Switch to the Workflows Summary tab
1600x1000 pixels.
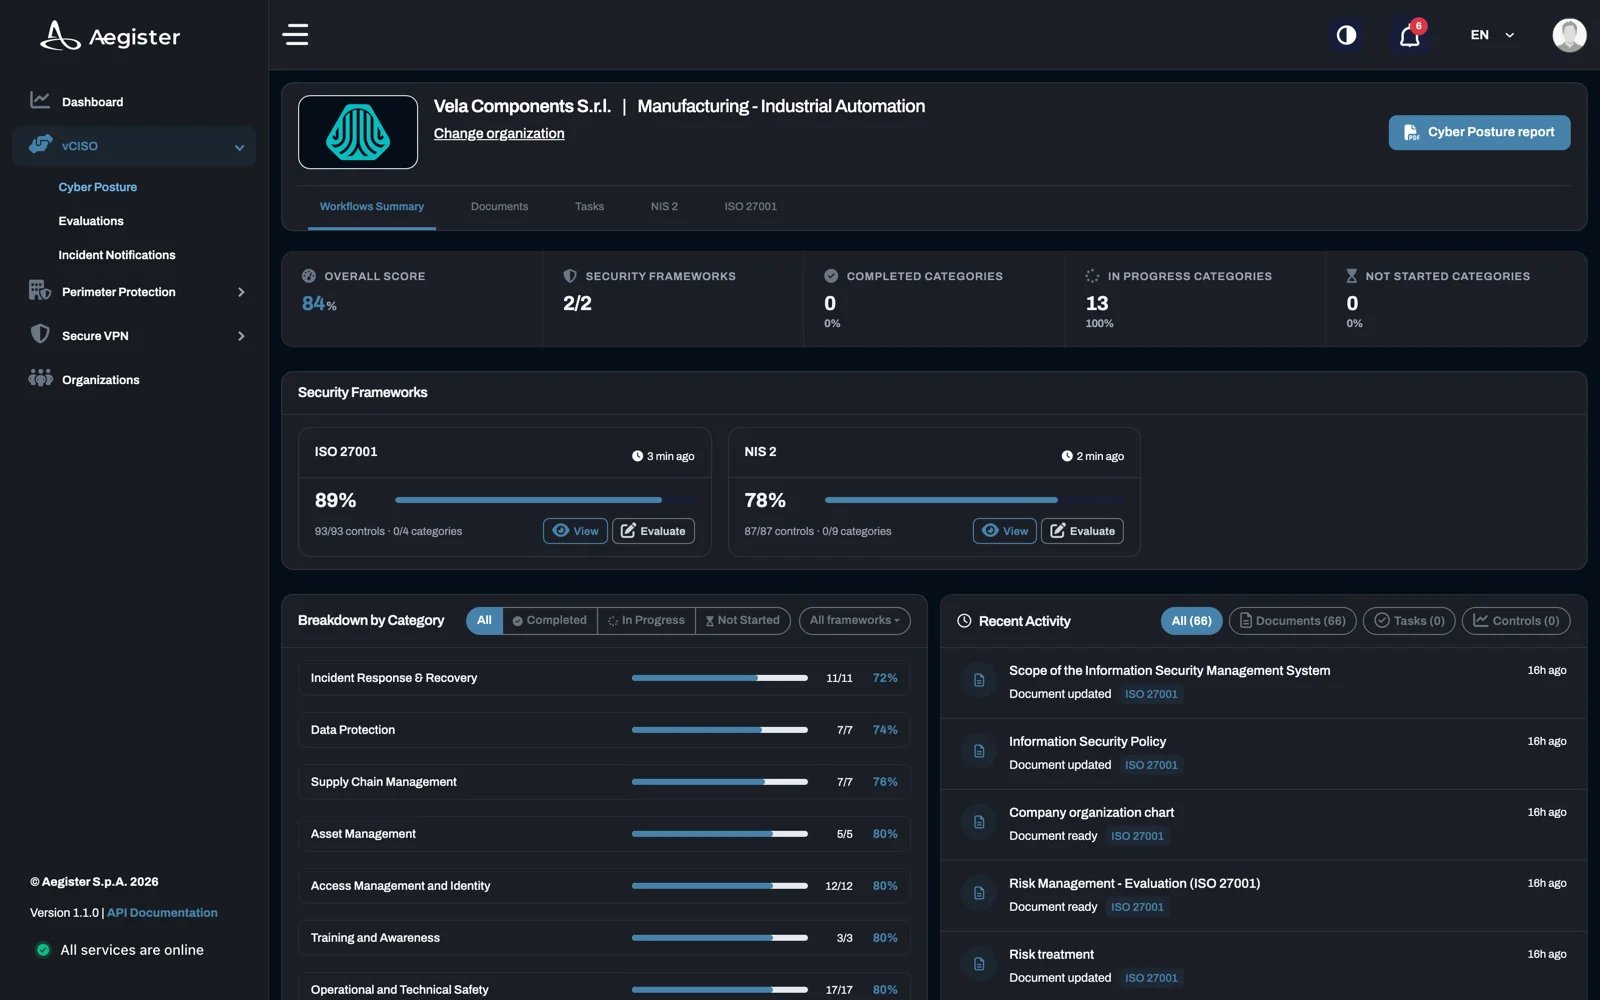372,207
